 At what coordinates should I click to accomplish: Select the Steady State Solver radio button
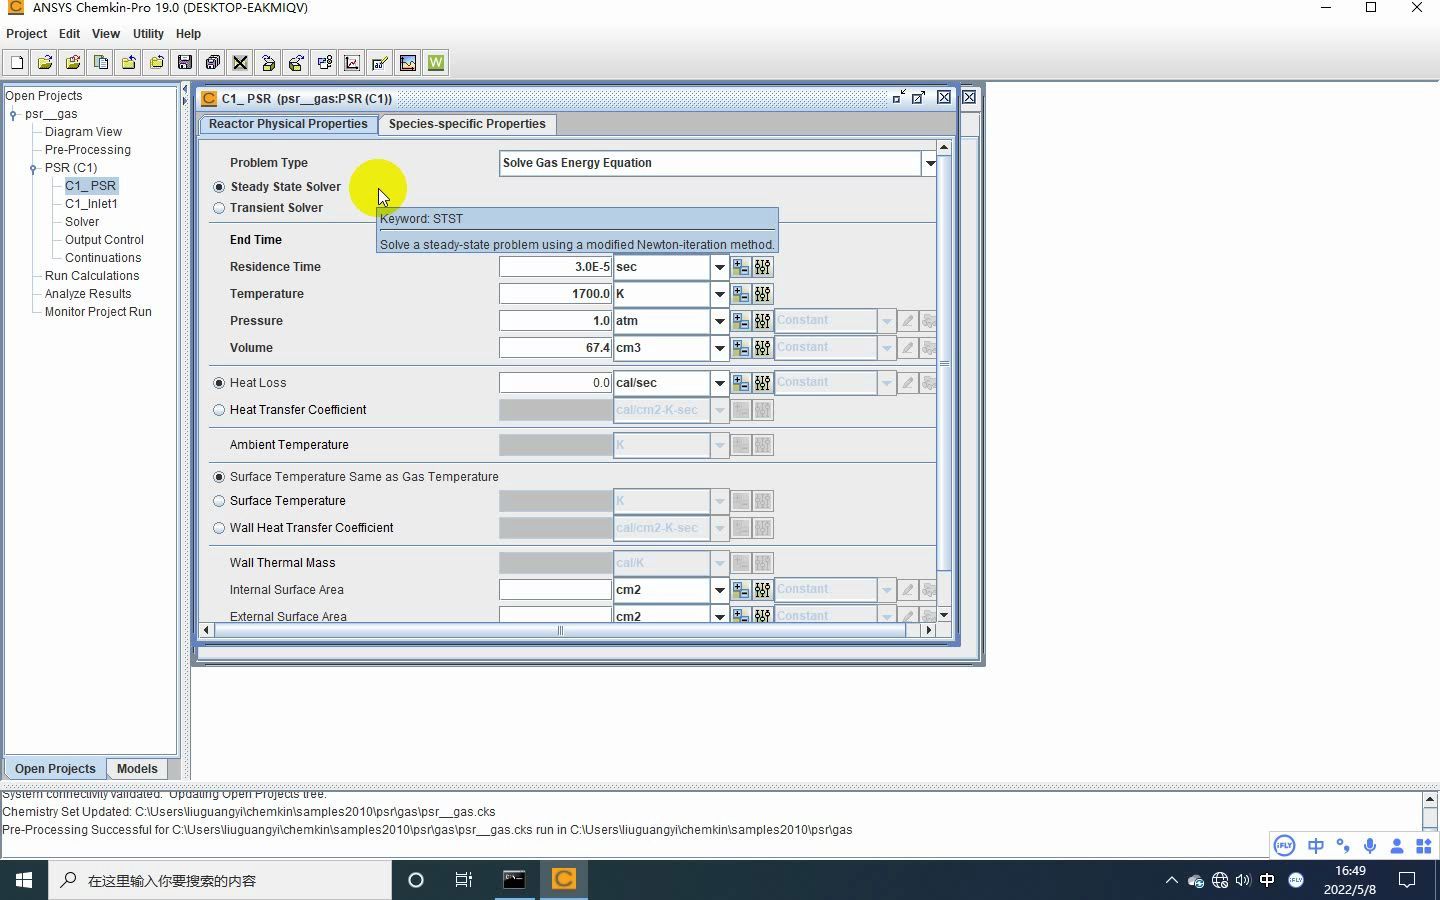coord(219,187)
